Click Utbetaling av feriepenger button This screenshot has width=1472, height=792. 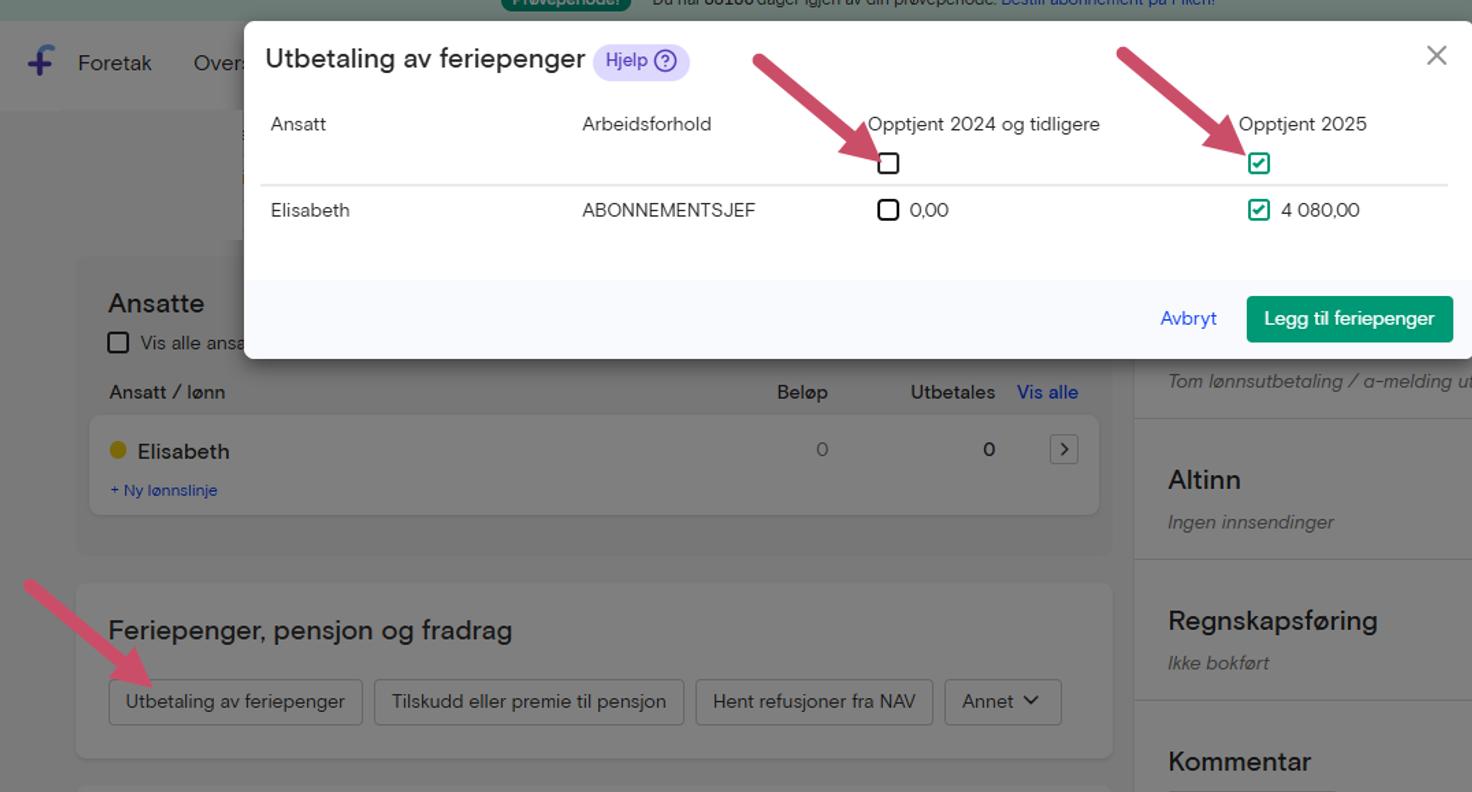click(x=235, y=702)
